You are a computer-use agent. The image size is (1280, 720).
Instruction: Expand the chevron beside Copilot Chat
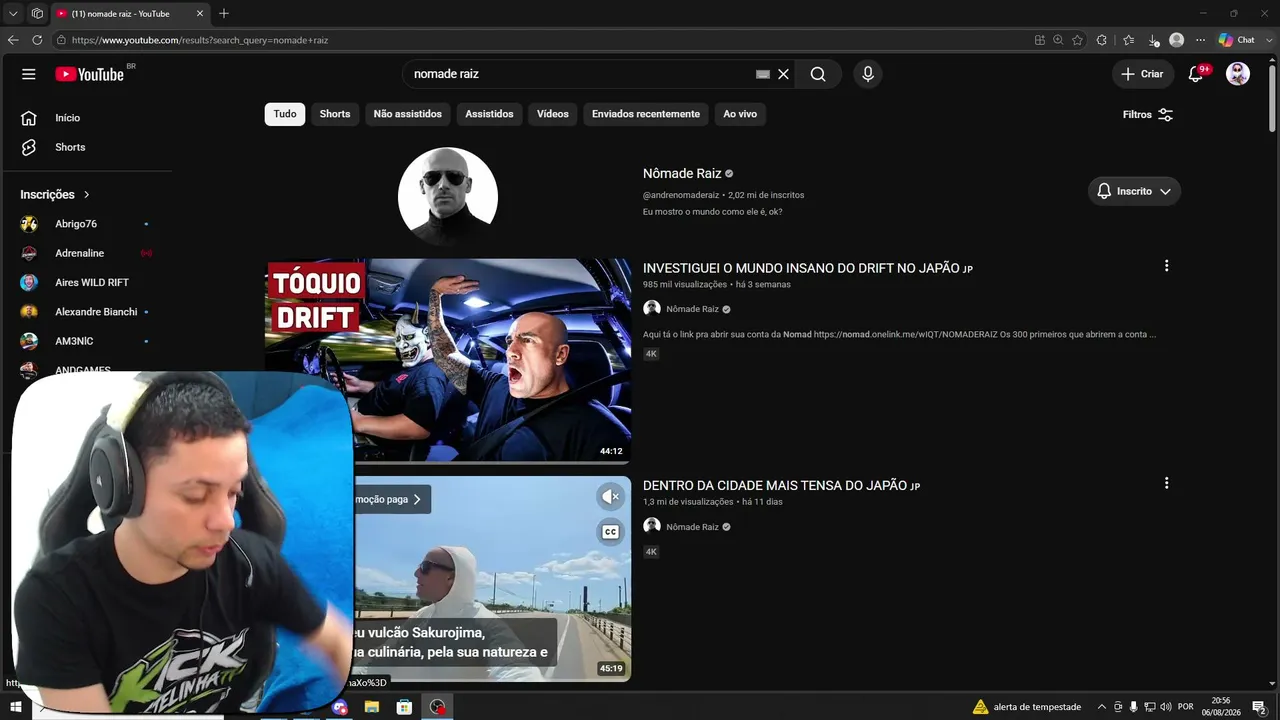[1269, 40]
